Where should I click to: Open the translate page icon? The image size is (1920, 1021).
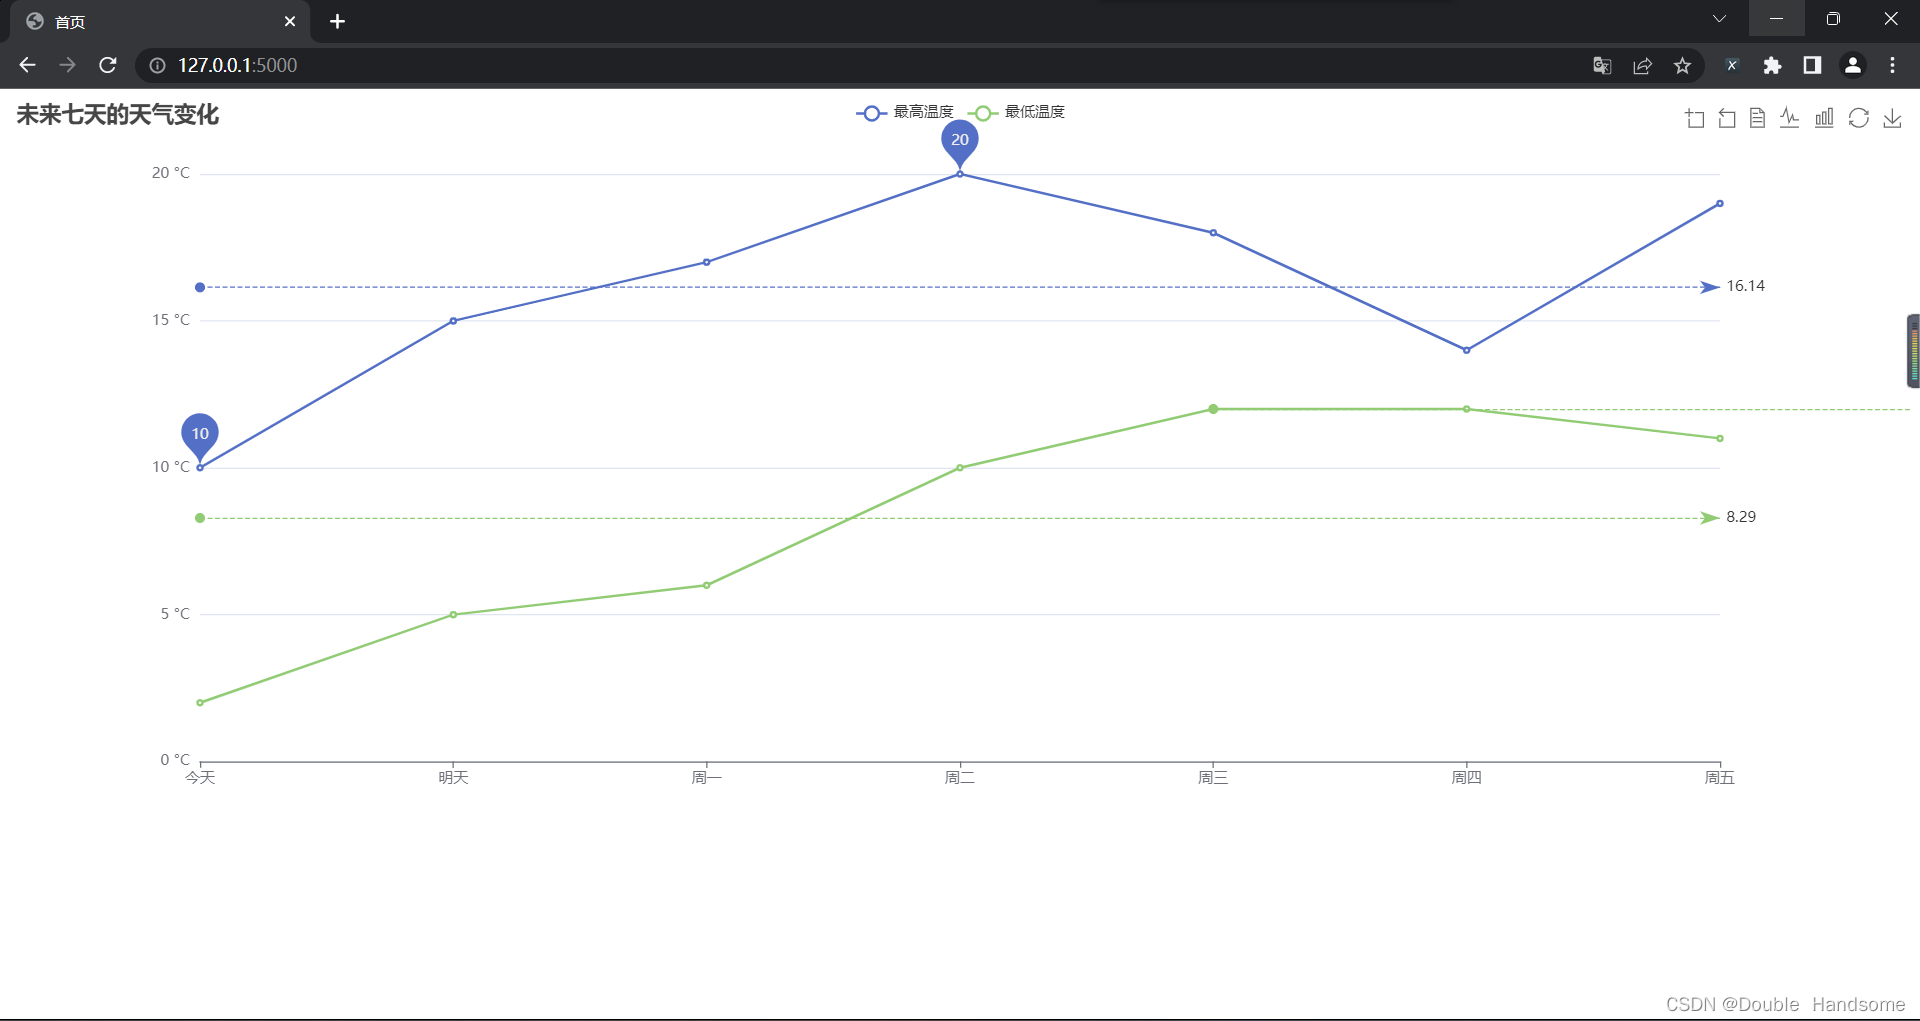click(x=1602, y=65)
